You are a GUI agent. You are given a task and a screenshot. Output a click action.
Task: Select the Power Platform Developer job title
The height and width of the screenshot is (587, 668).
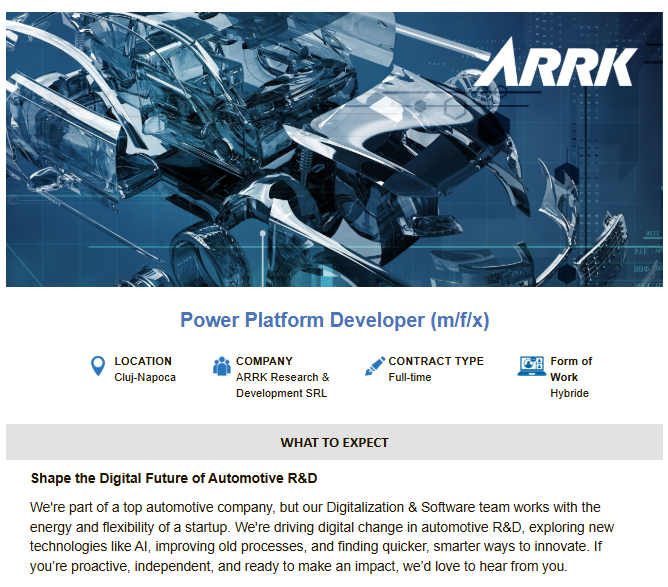tap(334, 320)
